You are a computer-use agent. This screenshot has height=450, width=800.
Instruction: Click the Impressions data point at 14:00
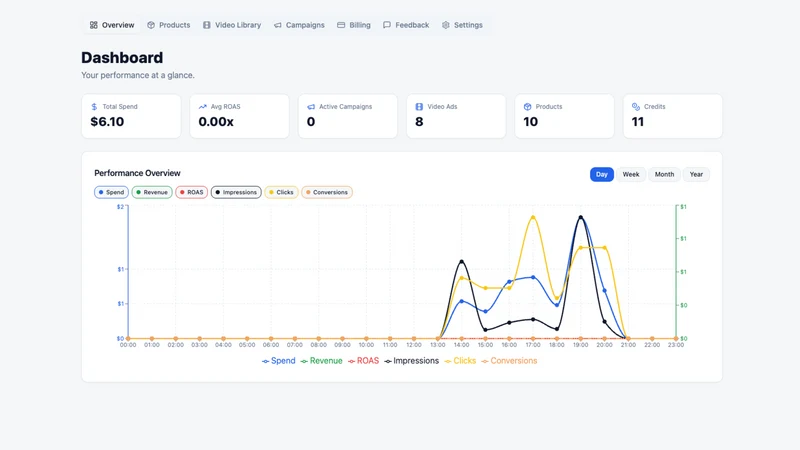pos(462,262)
